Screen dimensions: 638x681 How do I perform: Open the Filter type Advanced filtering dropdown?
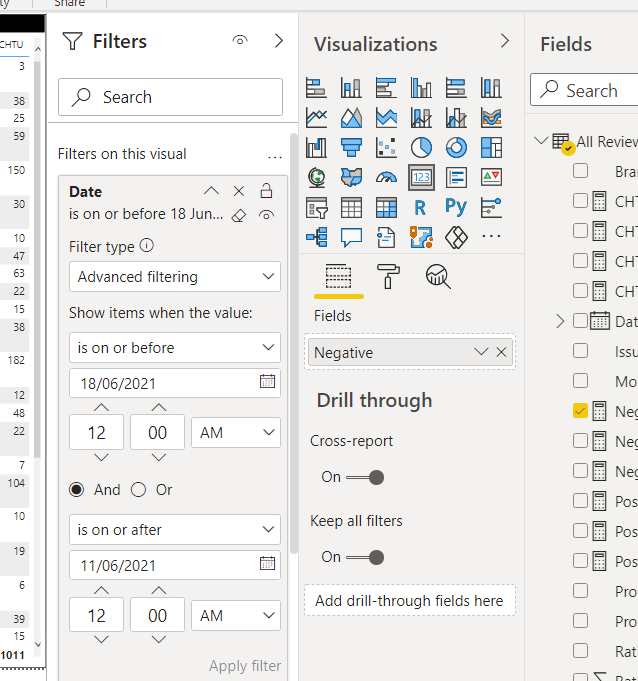coord(175,277)
